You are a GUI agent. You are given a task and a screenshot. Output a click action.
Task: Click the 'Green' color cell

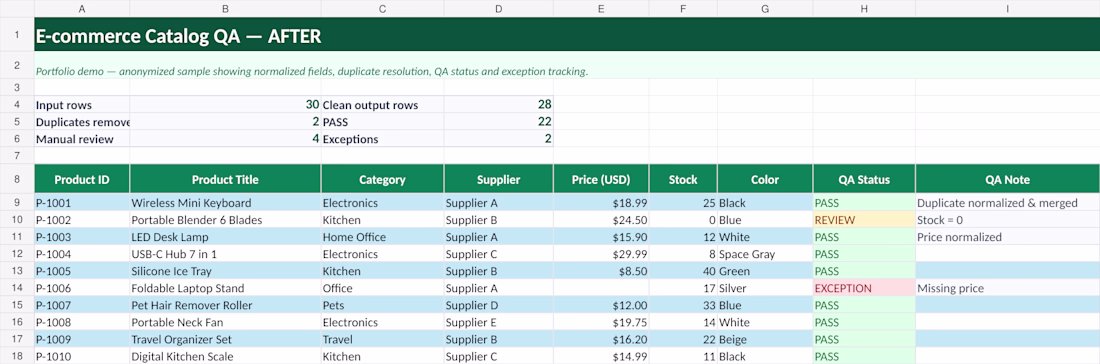[765, 271]
